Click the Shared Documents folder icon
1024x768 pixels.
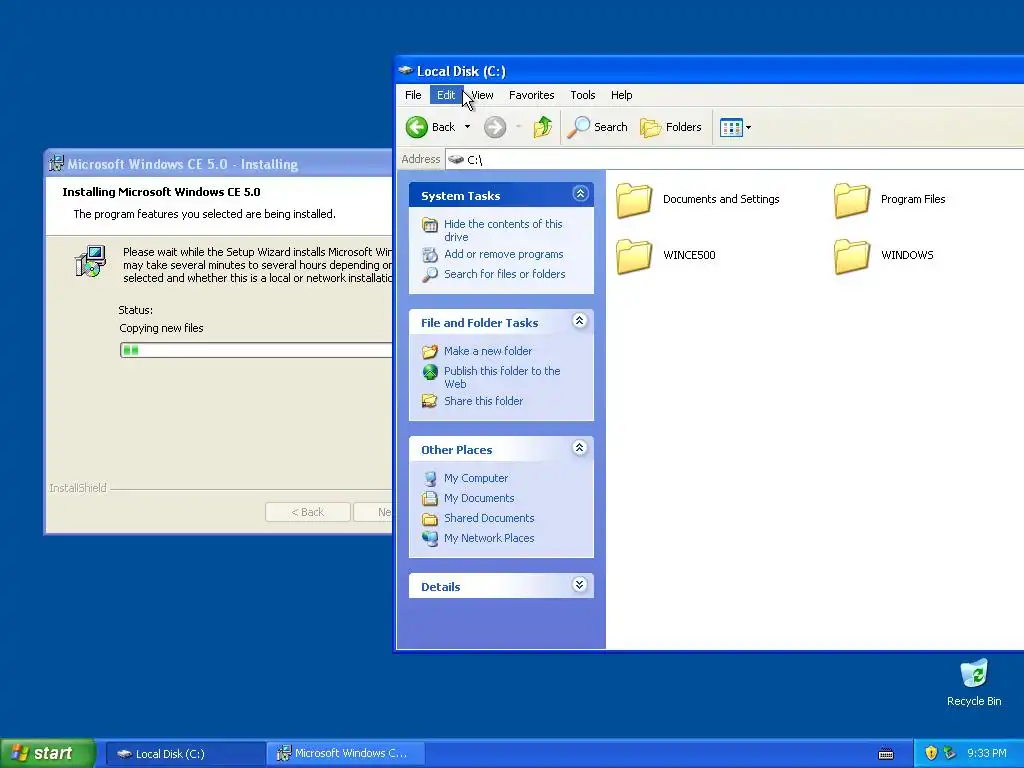point(430,519)
